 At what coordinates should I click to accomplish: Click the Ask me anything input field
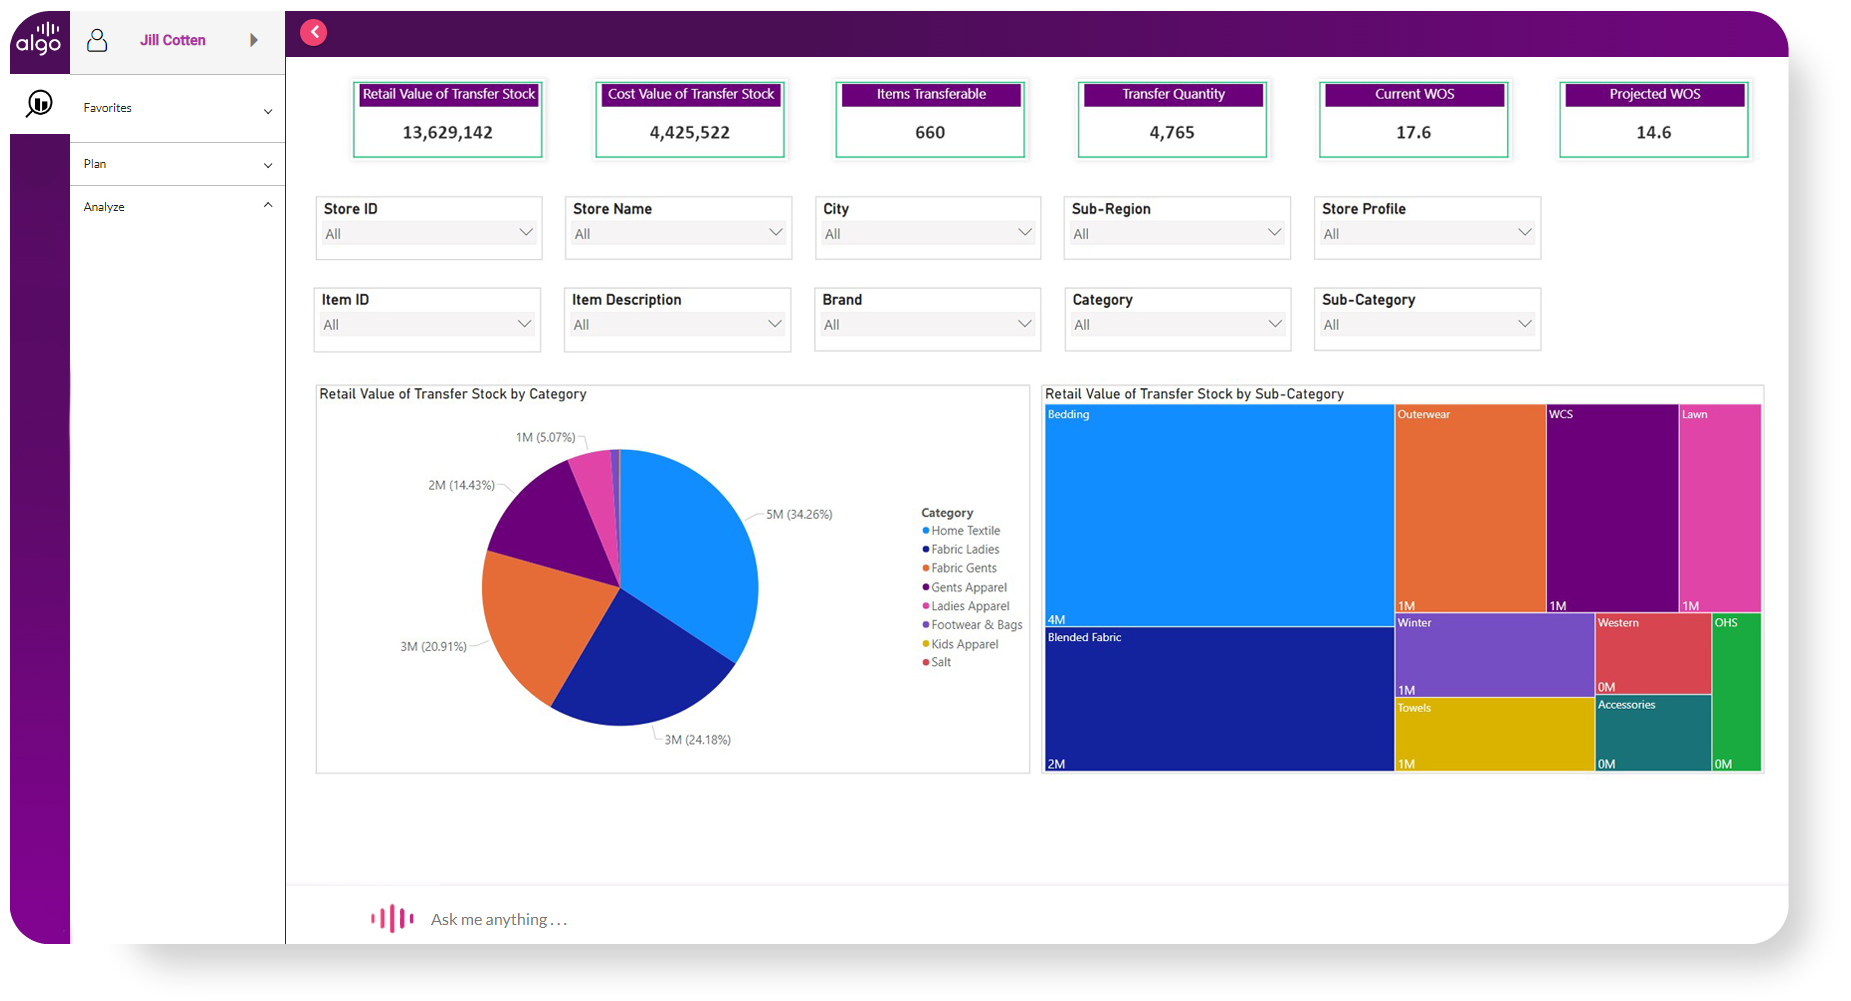point(499,919)
